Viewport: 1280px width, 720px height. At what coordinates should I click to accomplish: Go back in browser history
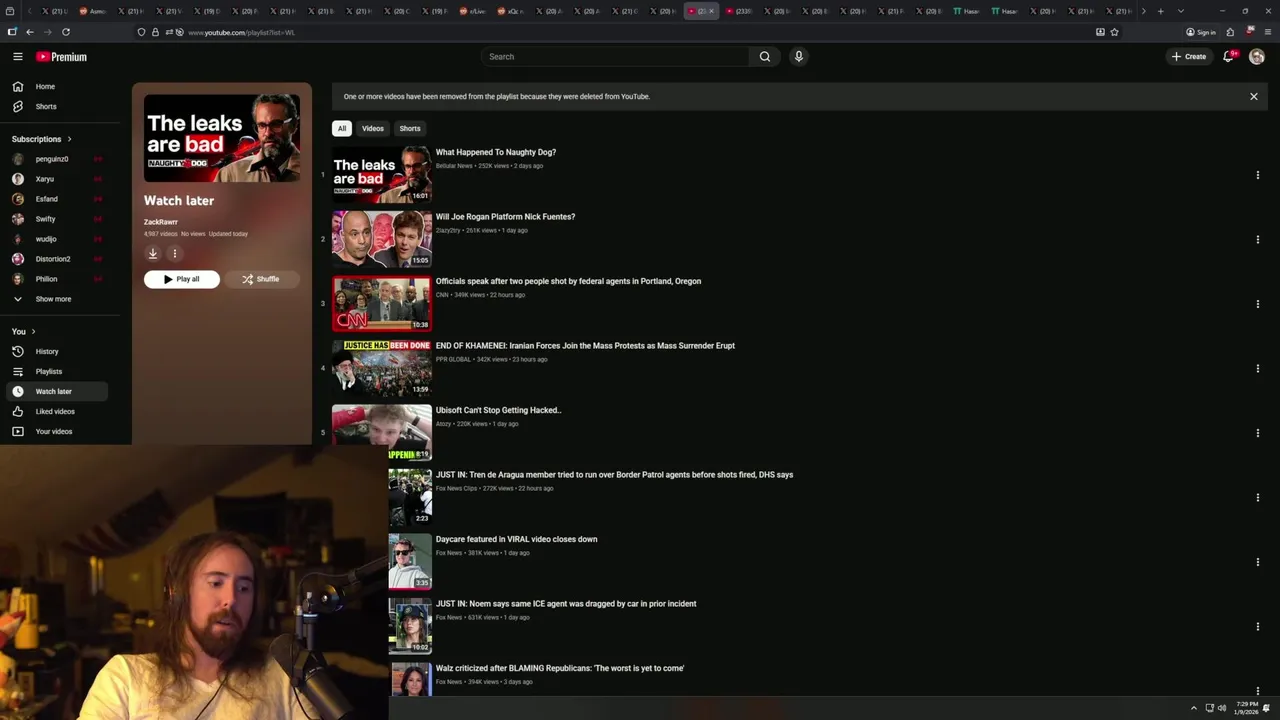pyautogui.click(x=30, y=32)
